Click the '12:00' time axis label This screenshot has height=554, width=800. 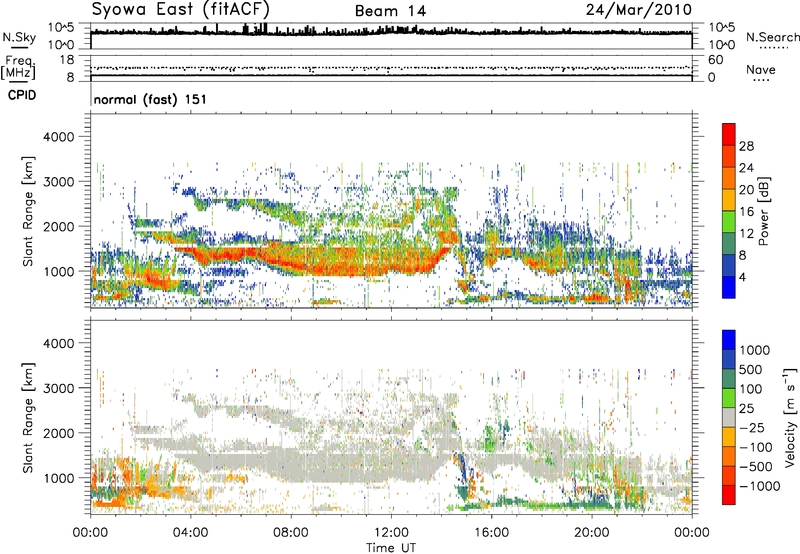point(391,533)
